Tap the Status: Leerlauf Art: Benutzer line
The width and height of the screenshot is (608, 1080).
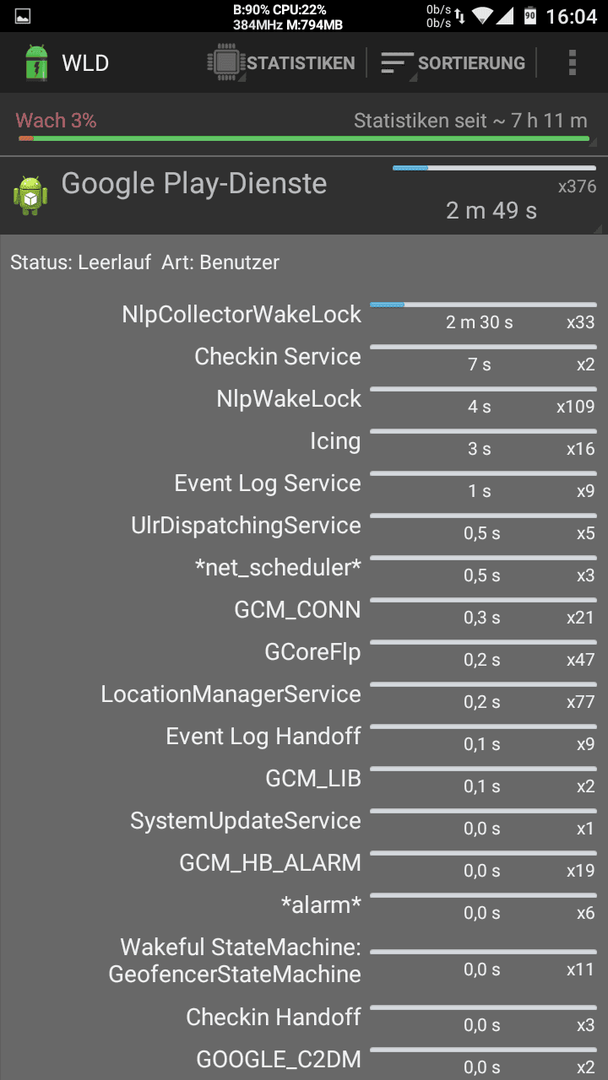tap(145, 262)
